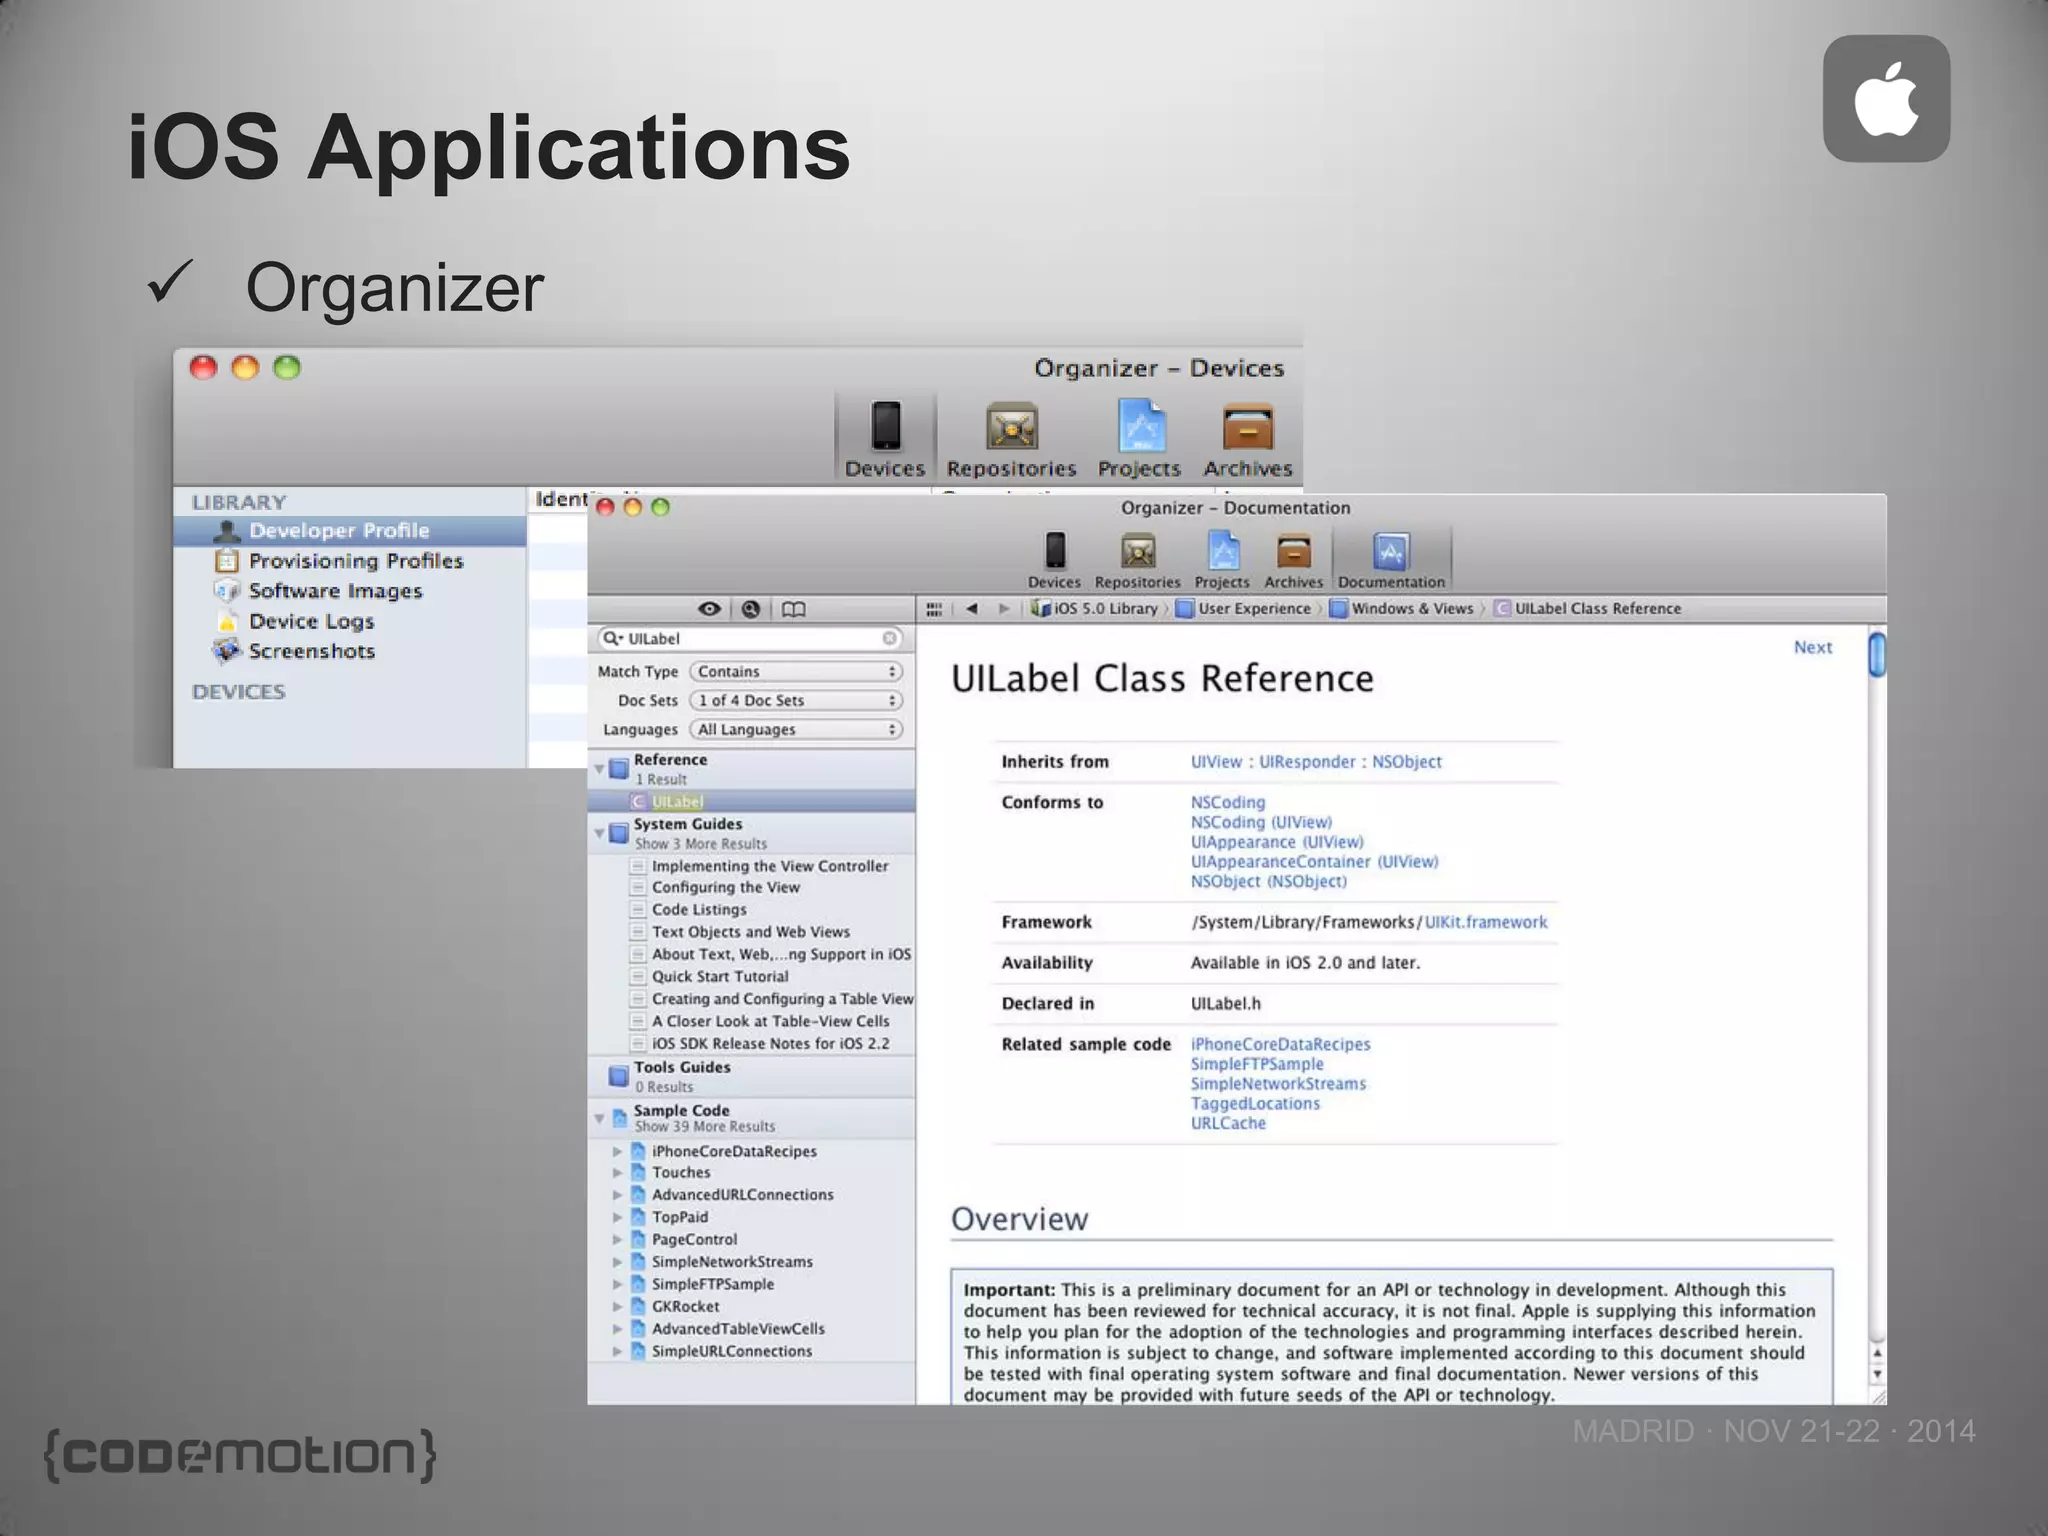The image size is (2048, 1536).
Task: Expand the Touches sample
Action: pyautogui.click(x=617, y=1173)
